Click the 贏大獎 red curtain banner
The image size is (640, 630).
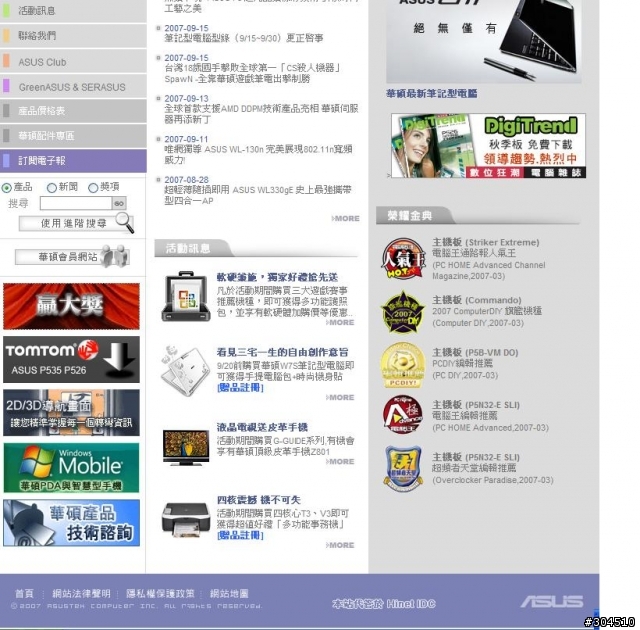coord(71,306)
